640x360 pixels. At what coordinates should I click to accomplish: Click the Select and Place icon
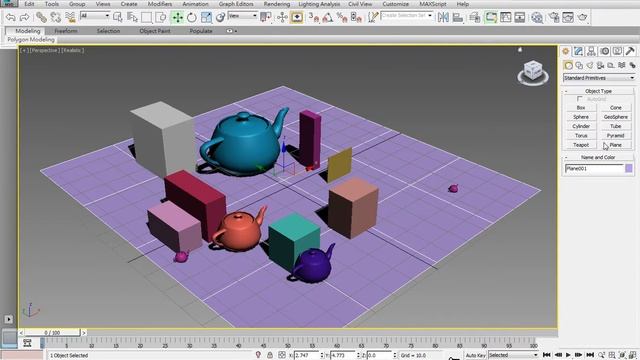[220, 17]
